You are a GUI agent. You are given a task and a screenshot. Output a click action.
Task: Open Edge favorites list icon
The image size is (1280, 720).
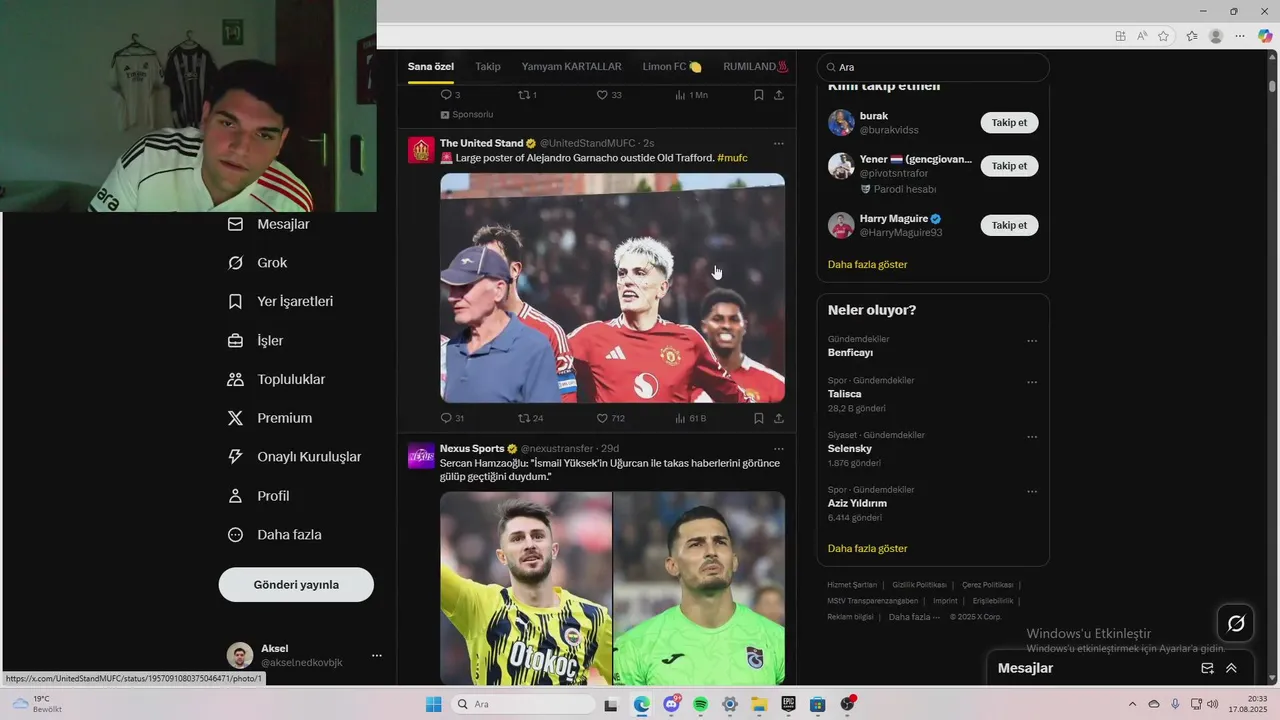coord(1192,36)
